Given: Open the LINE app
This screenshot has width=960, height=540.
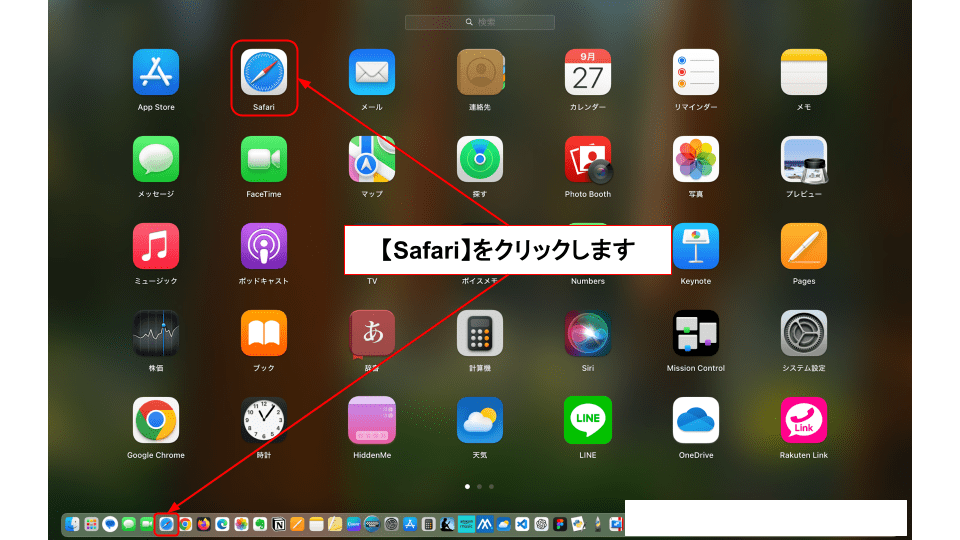Looking at the screenshot, I should 588,421.
